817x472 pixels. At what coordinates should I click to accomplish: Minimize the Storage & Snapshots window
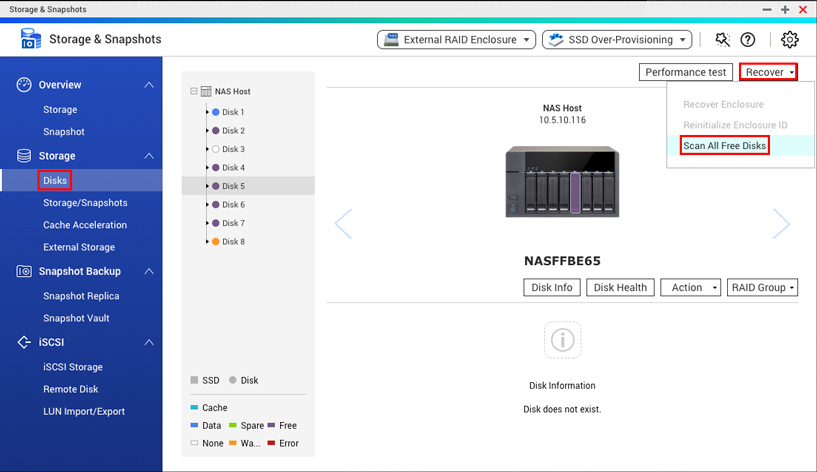(767, 9)
